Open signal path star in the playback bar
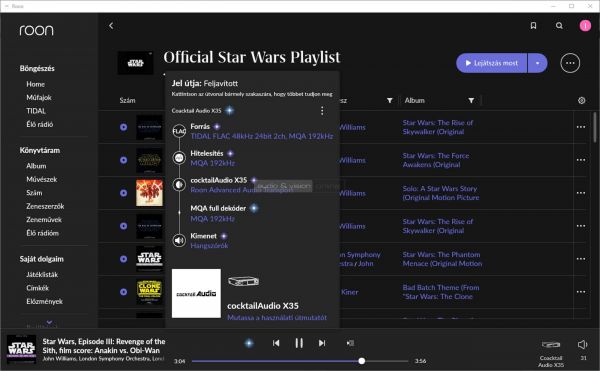Image resolution: width=600 pixels, height=371 pixels. coord(249,343)
